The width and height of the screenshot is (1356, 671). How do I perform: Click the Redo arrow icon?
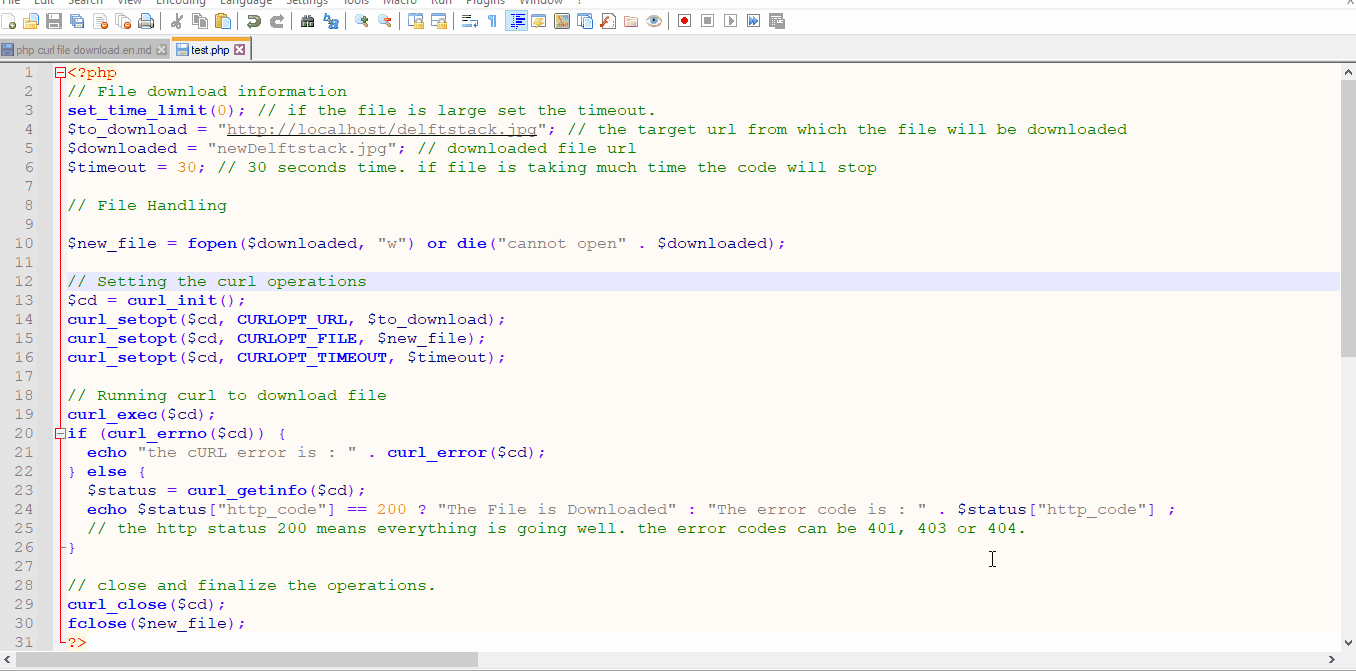click(x=277, y=21)
